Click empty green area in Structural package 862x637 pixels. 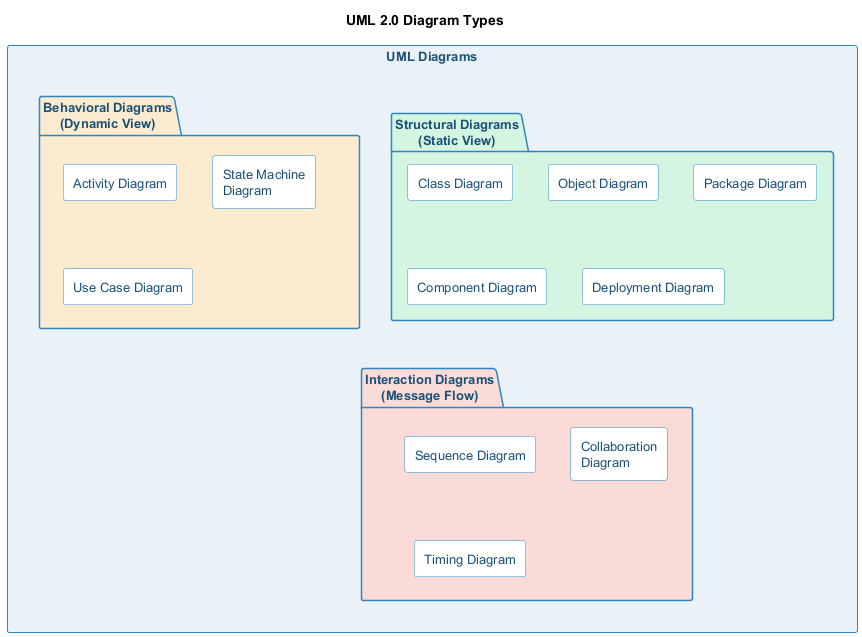click(780, 260)
